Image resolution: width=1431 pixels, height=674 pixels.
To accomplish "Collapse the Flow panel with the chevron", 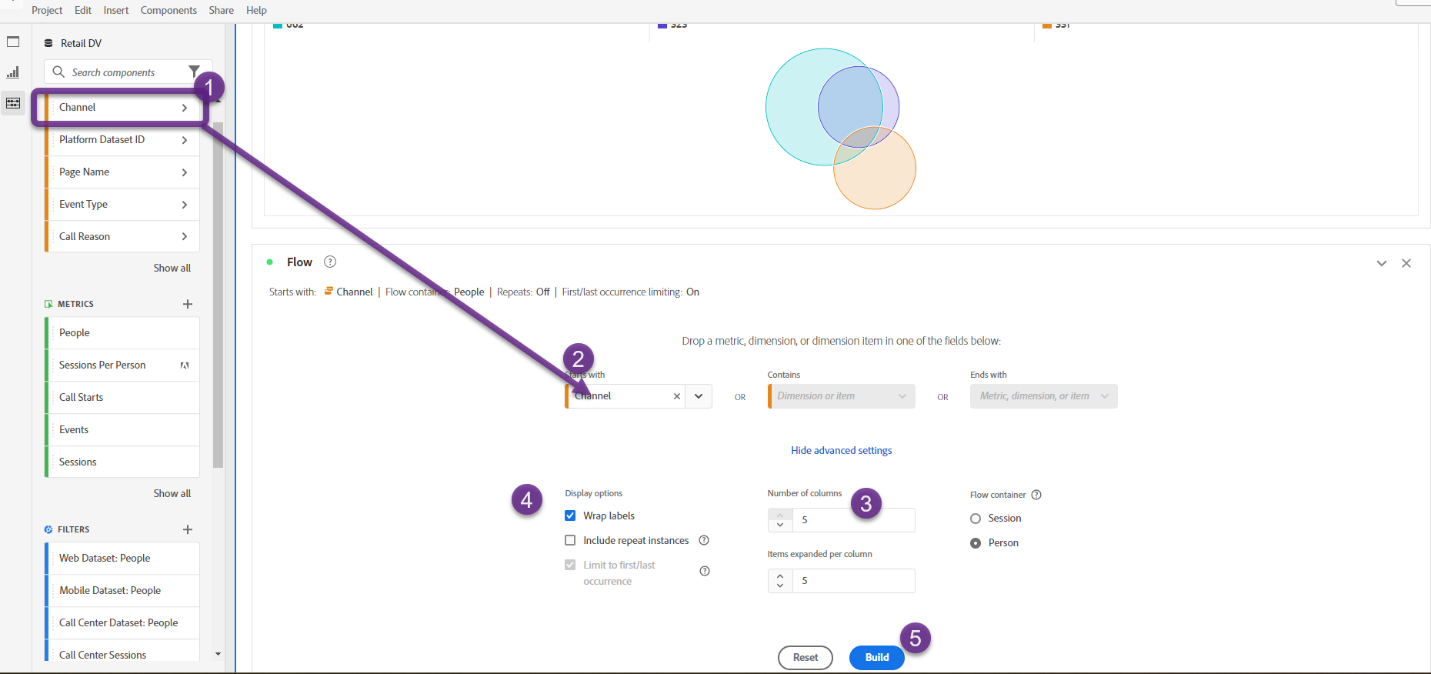I will pos(1381,263).
